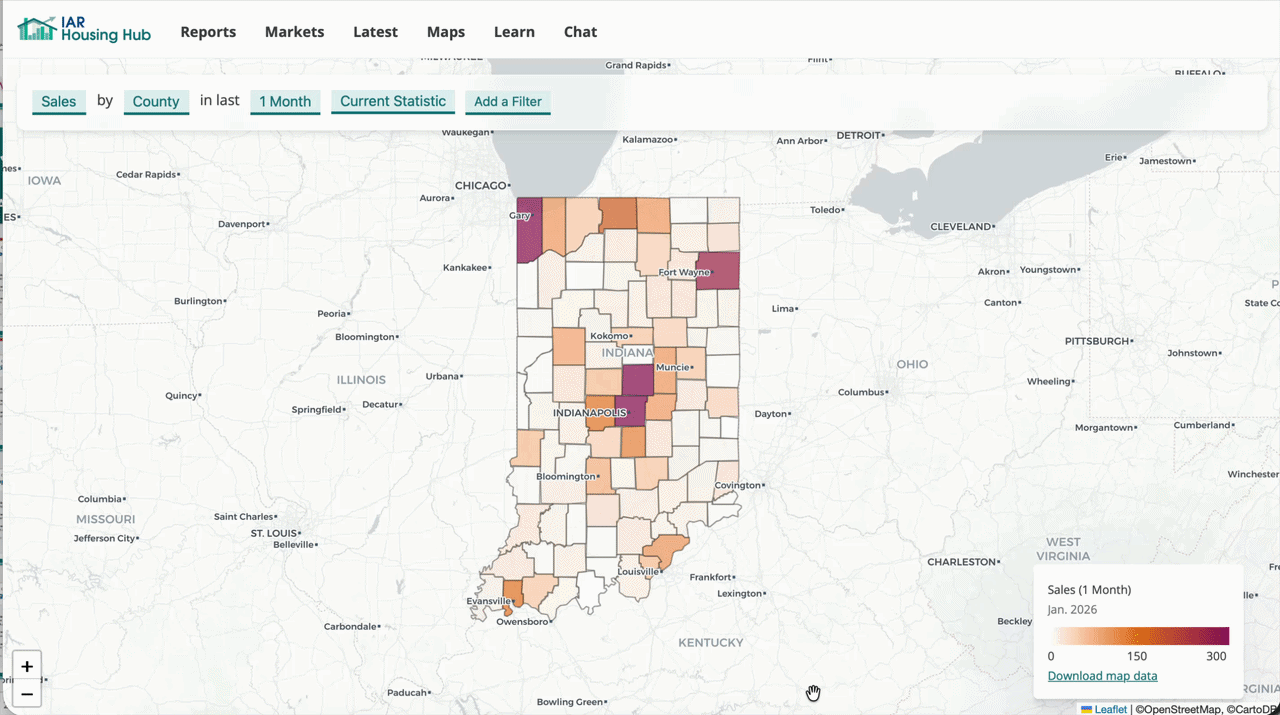Zoom out using the minus map control

[x=27, y=694]
